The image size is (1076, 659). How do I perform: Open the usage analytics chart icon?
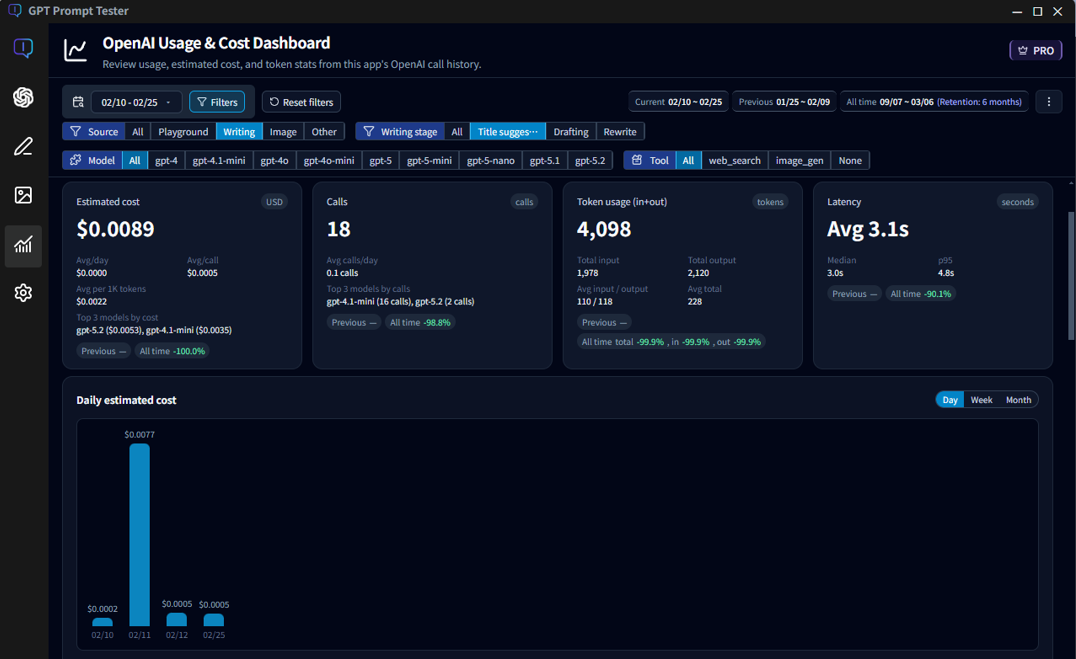click(22, 245)
